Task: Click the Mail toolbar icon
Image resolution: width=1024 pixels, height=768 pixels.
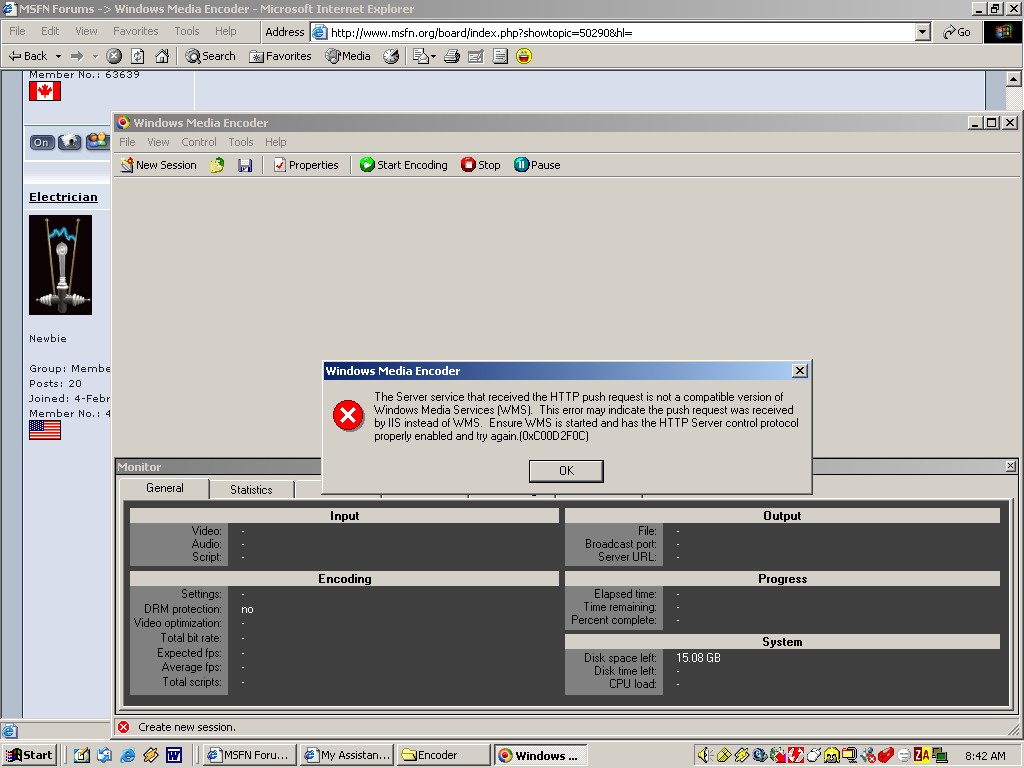Action: click(x=421, y=56)
